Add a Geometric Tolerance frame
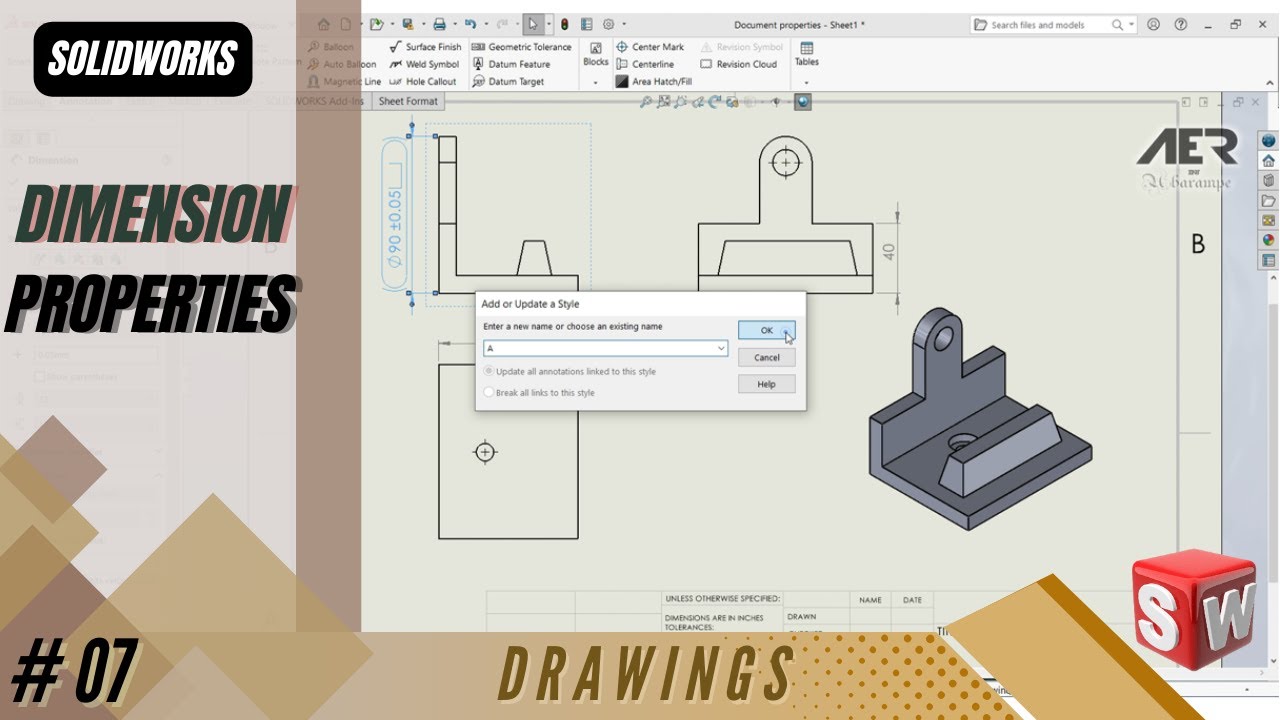The height and width of the screenshot is (720, 1280). click(x=521, y=47)
